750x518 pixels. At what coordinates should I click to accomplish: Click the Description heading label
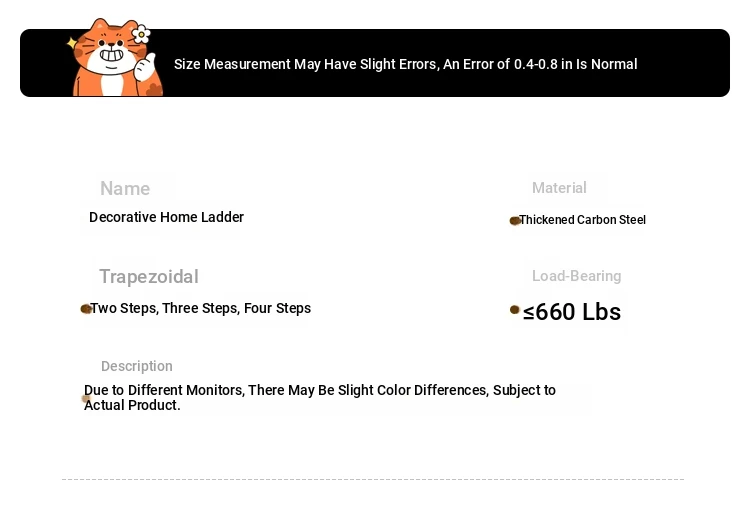coord(137,366)
